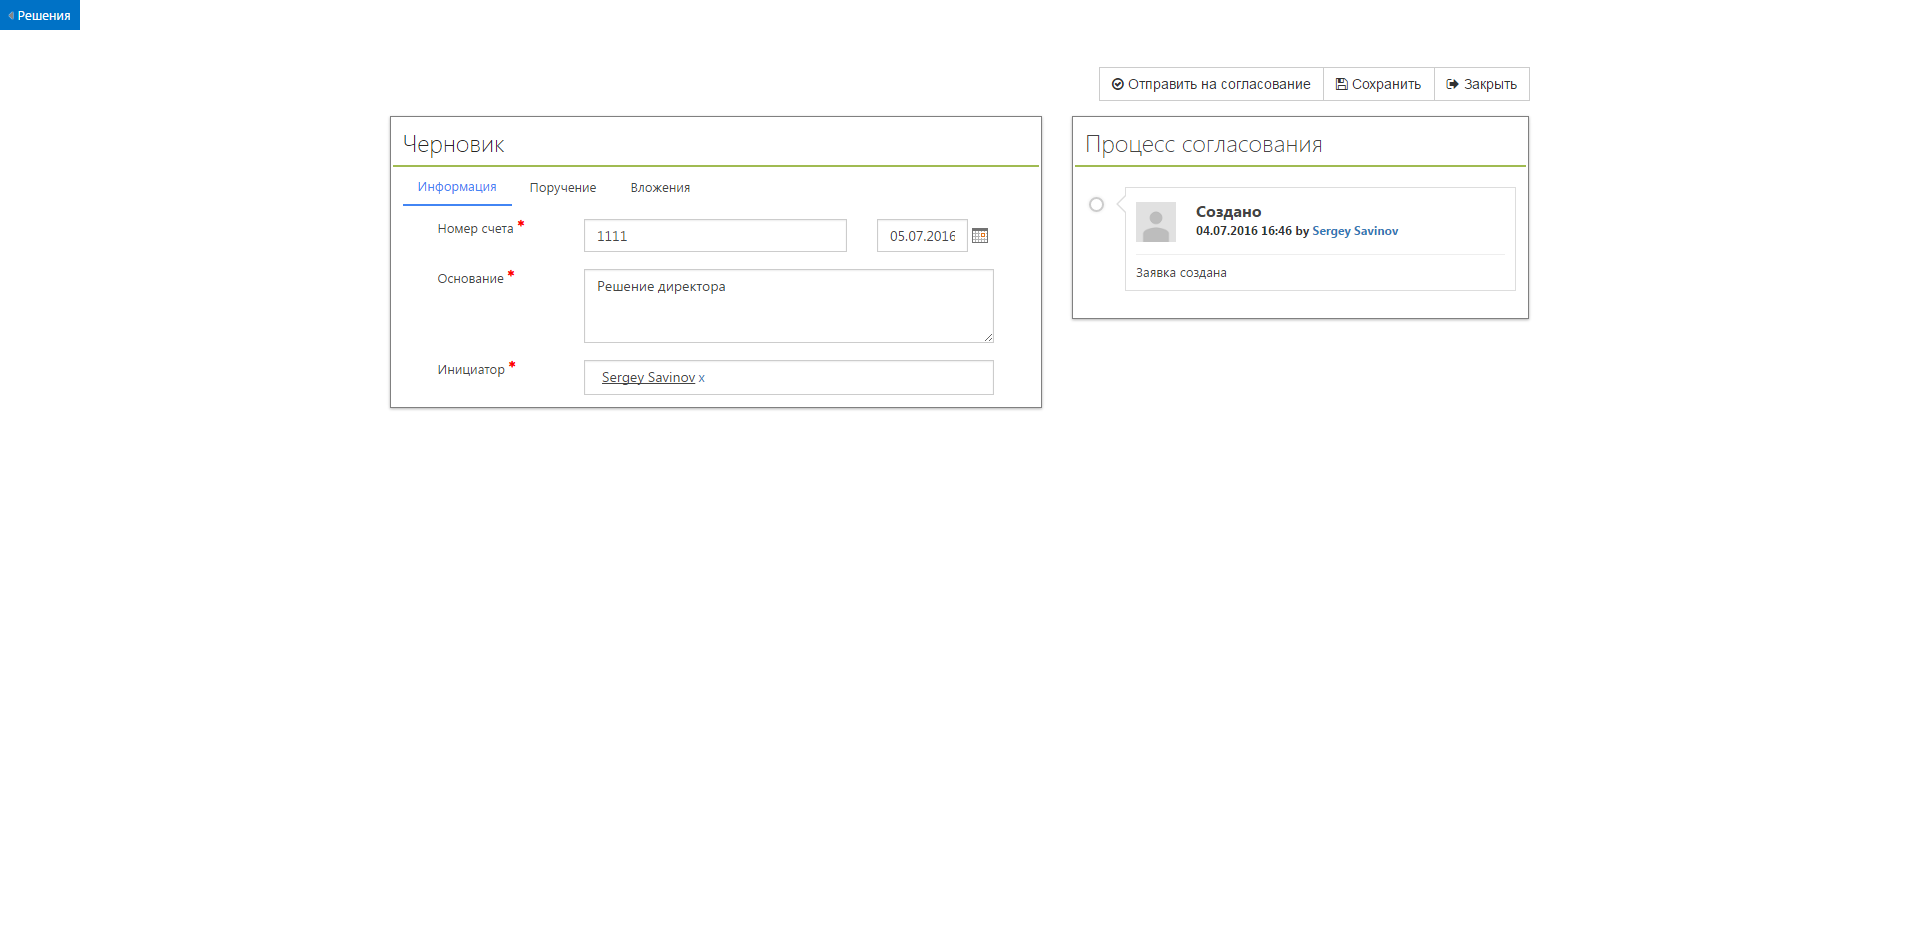
Task: Click the Заявка создана comment text
Action: tap(1181, 273)
